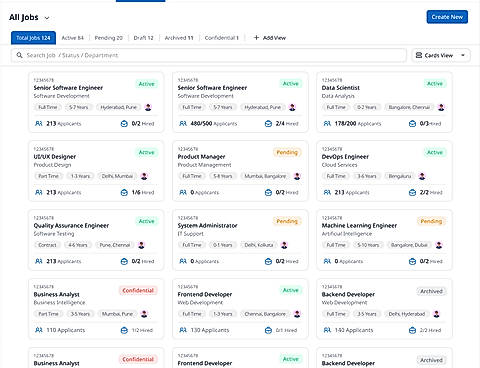Open recruiter avatar on the Product Manager card
The width and height of the screenshot is (480, 368).
(297, 176)
